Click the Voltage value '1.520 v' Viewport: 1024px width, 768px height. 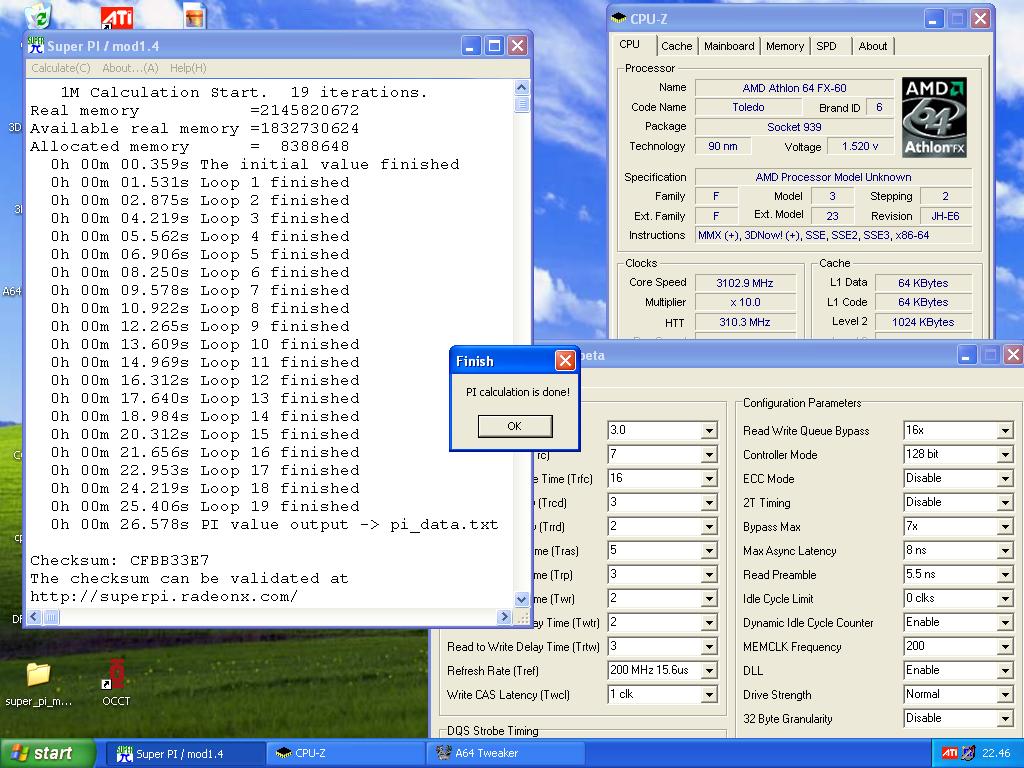pos(859,146)
